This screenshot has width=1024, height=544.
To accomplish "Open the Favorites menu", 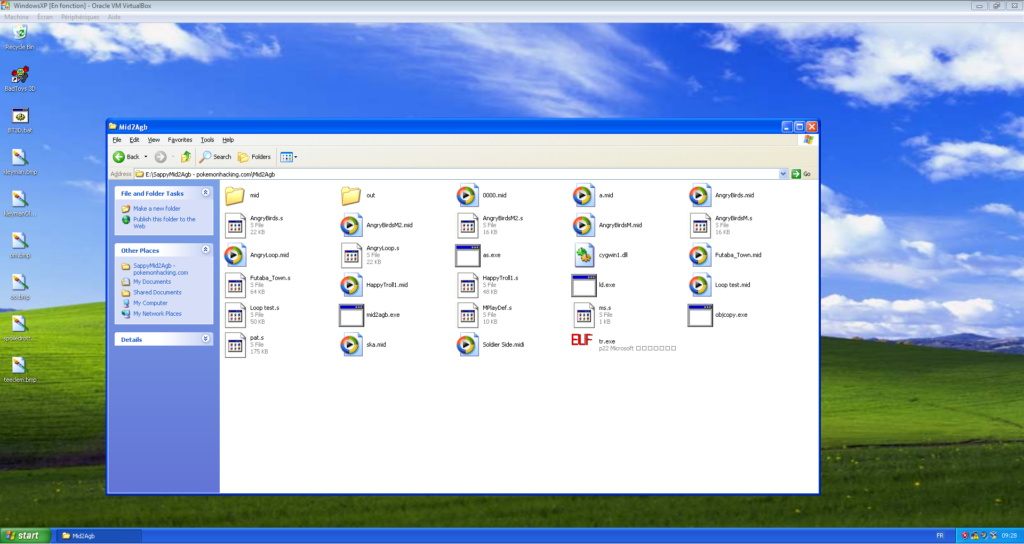I will [180, 140].
